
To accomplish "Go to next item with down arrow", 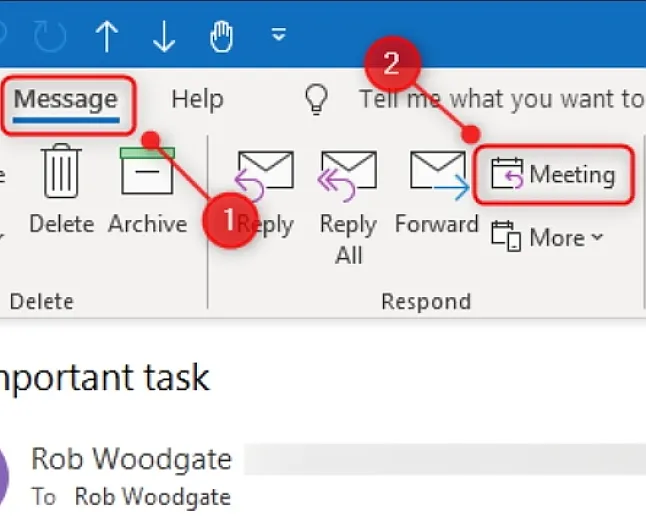I will click(x=164, y=37).
